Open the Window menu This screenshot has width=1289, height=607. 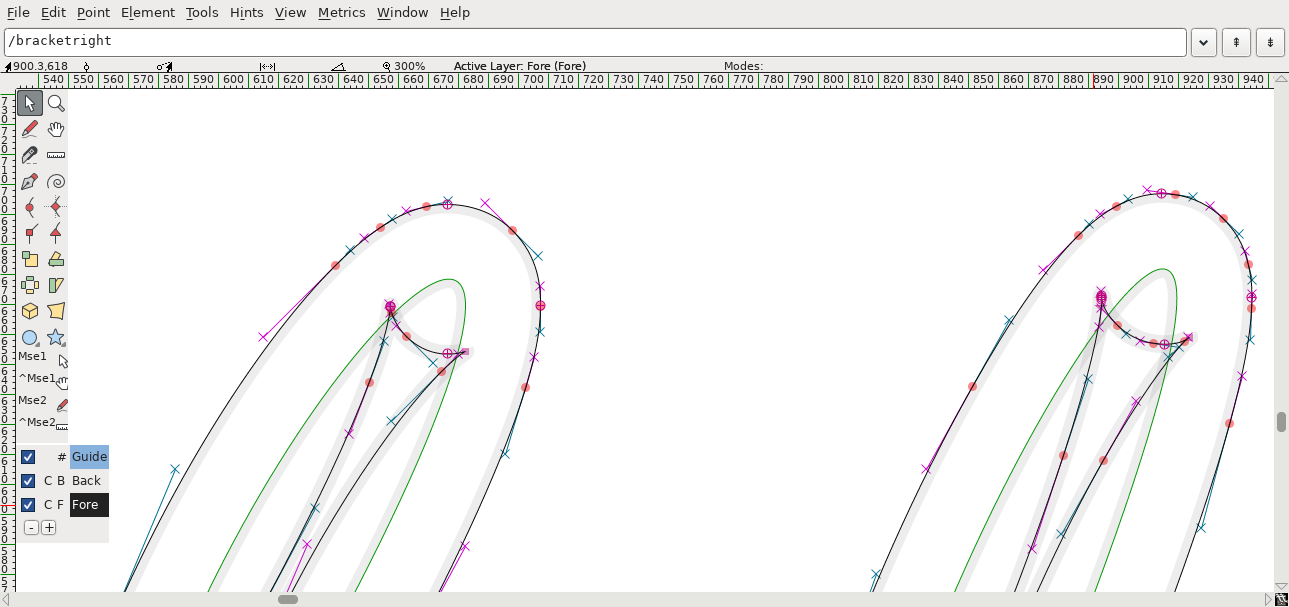402,12
